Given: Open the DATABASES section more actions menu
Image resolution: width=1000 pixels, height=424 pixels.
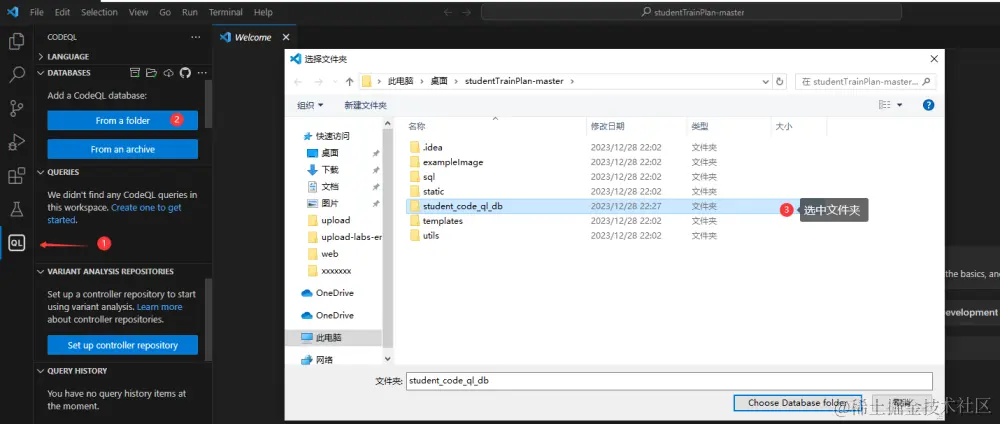Looking at the screenshot, I should pyautogui.click(x=202, y=73).
